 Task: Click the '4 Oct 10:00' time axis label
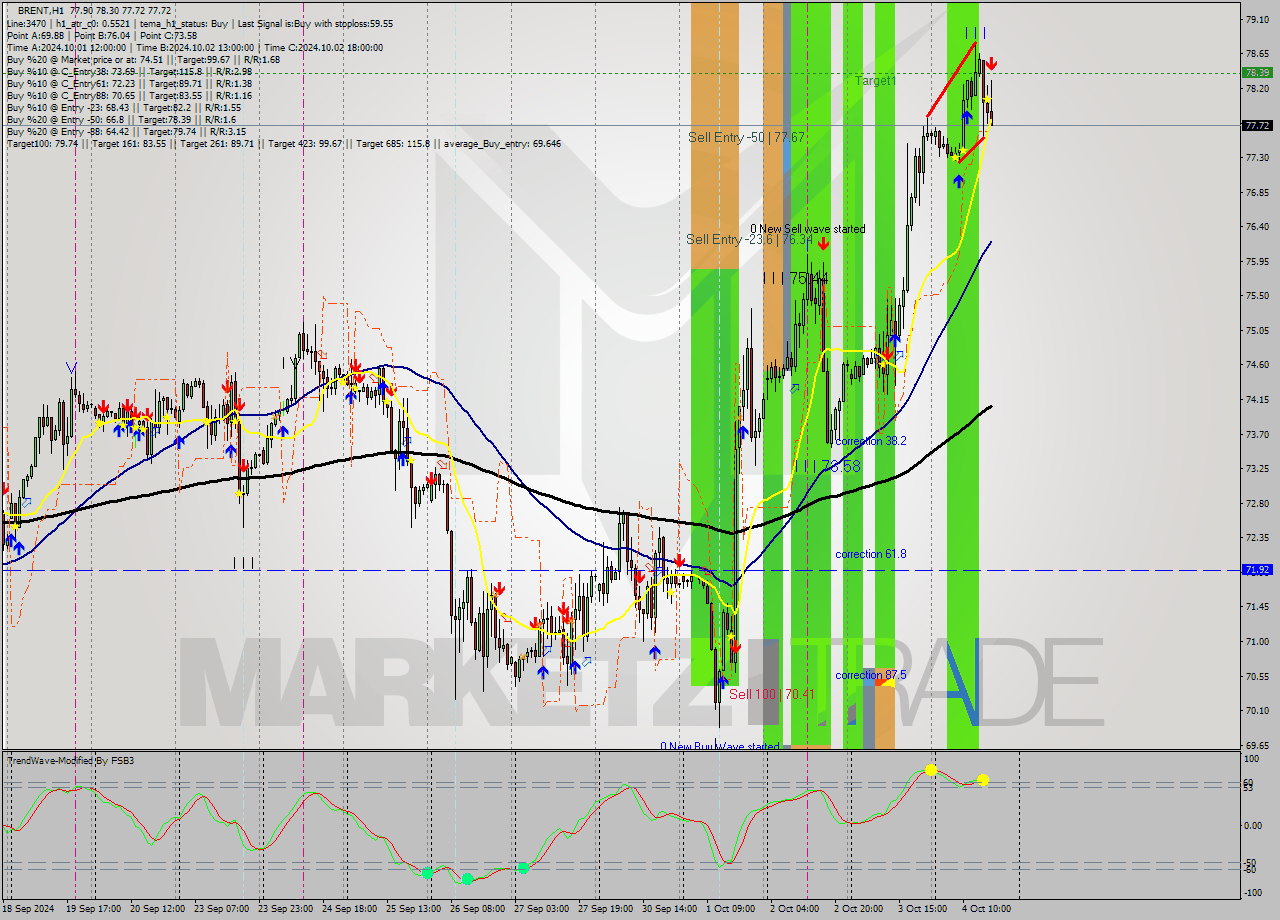coord(986,908)
